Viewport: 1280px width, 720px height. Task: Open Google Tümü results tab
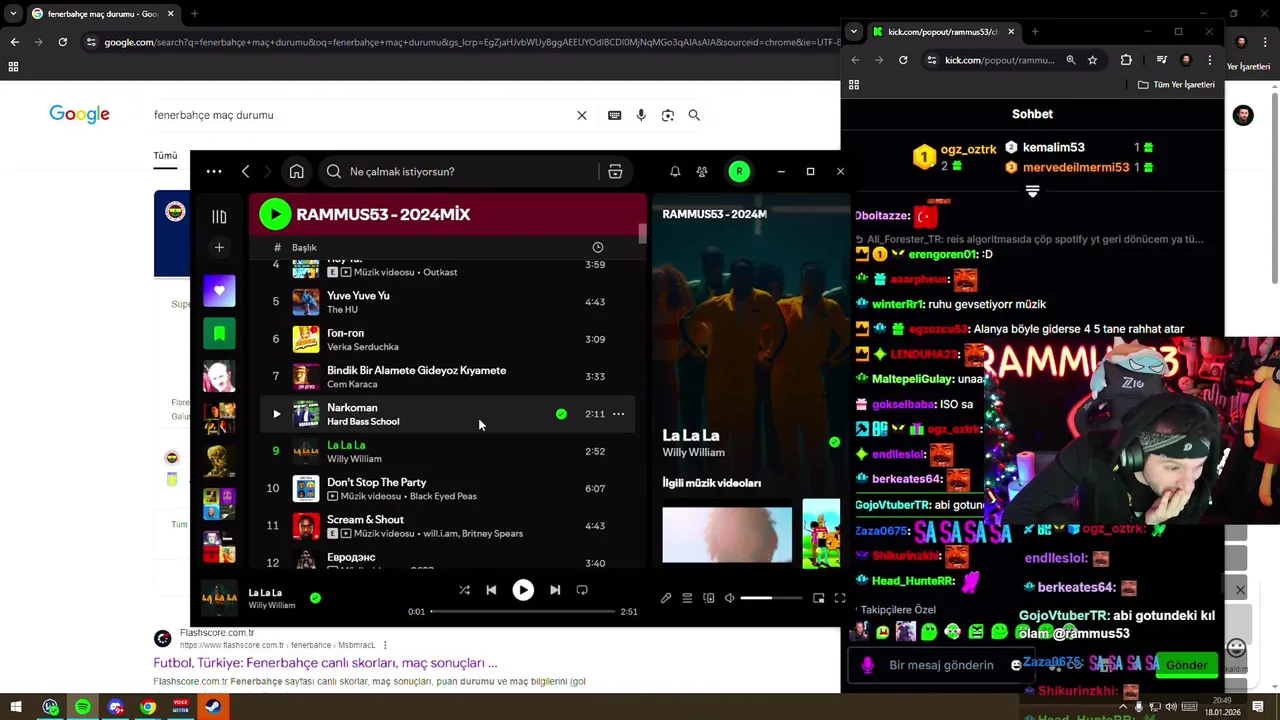click(165, 155)
